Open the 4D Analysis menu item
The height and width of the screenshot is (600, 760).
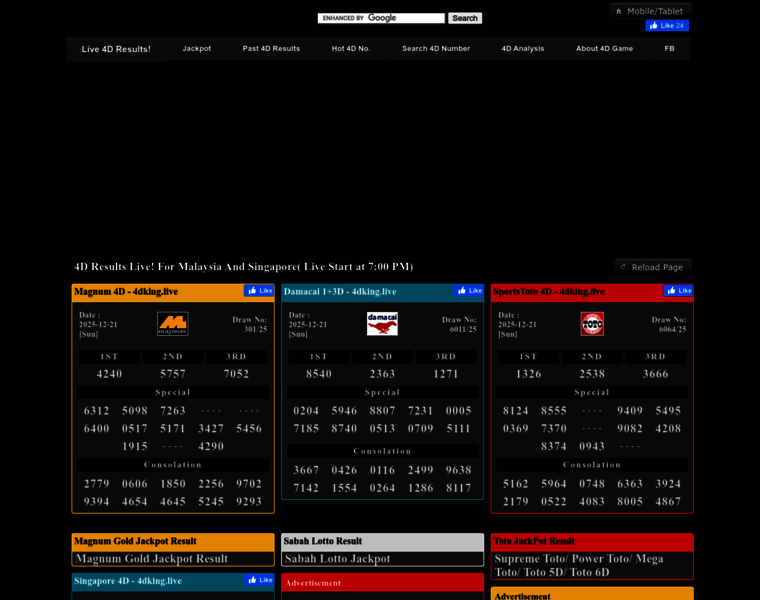pyautogui.click(x=523, y=48)
